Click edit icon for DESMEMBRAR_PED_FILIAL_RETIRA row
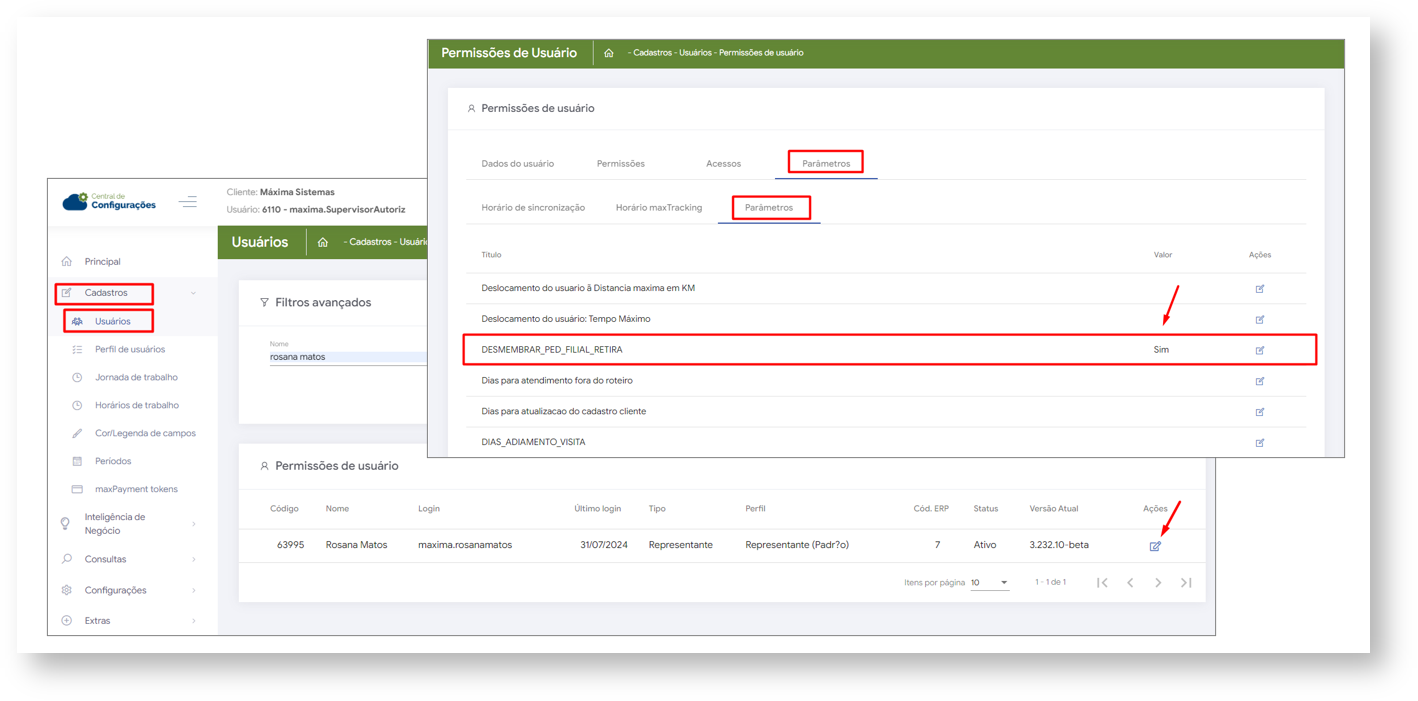The image size is (1418, 701). click(x=1259, y=350)
